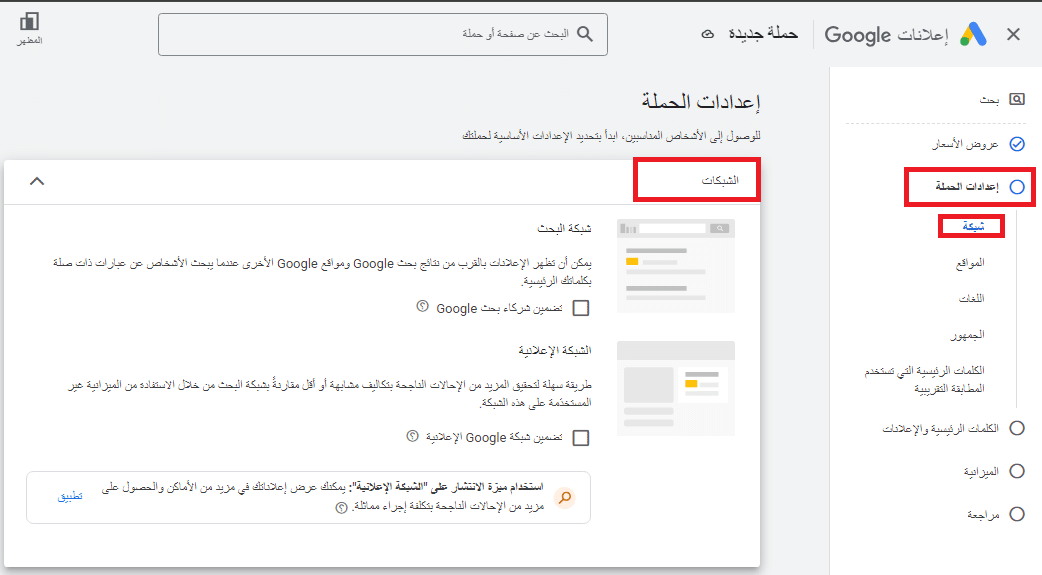1042x575 pixels.
Task: Click the Display Network illustration thumbnail
Action: [x=675, y=388]
